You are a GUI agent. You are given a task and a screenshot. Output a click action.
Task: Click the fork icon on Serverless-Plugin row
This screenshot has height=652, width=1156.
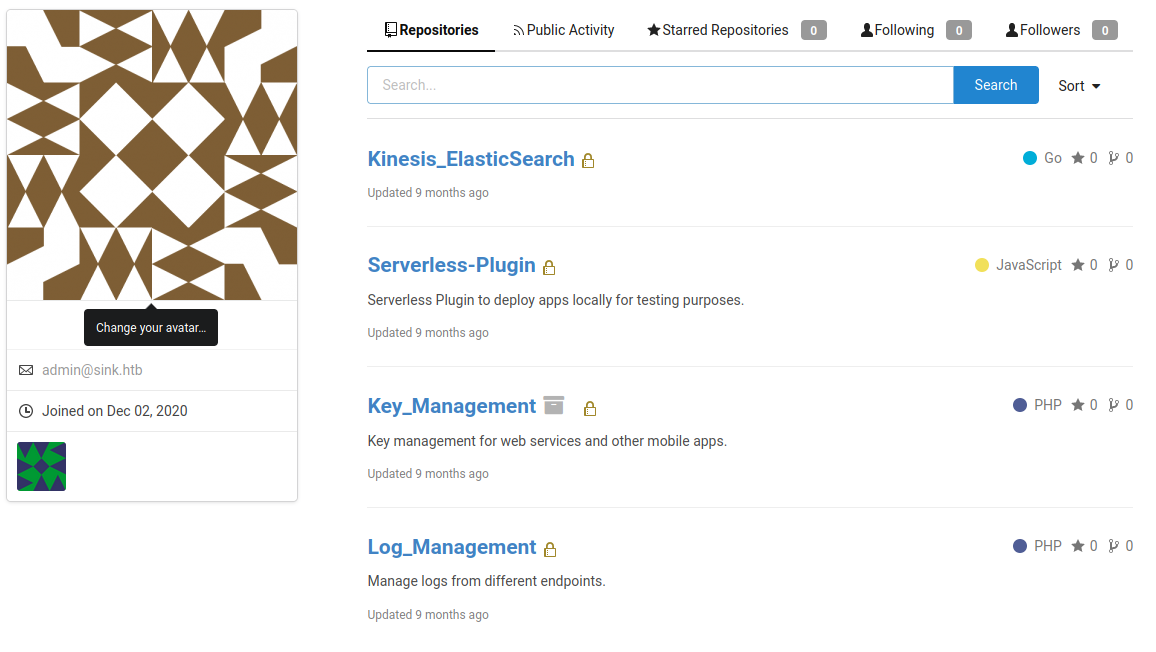click(x=1113, y=265)
